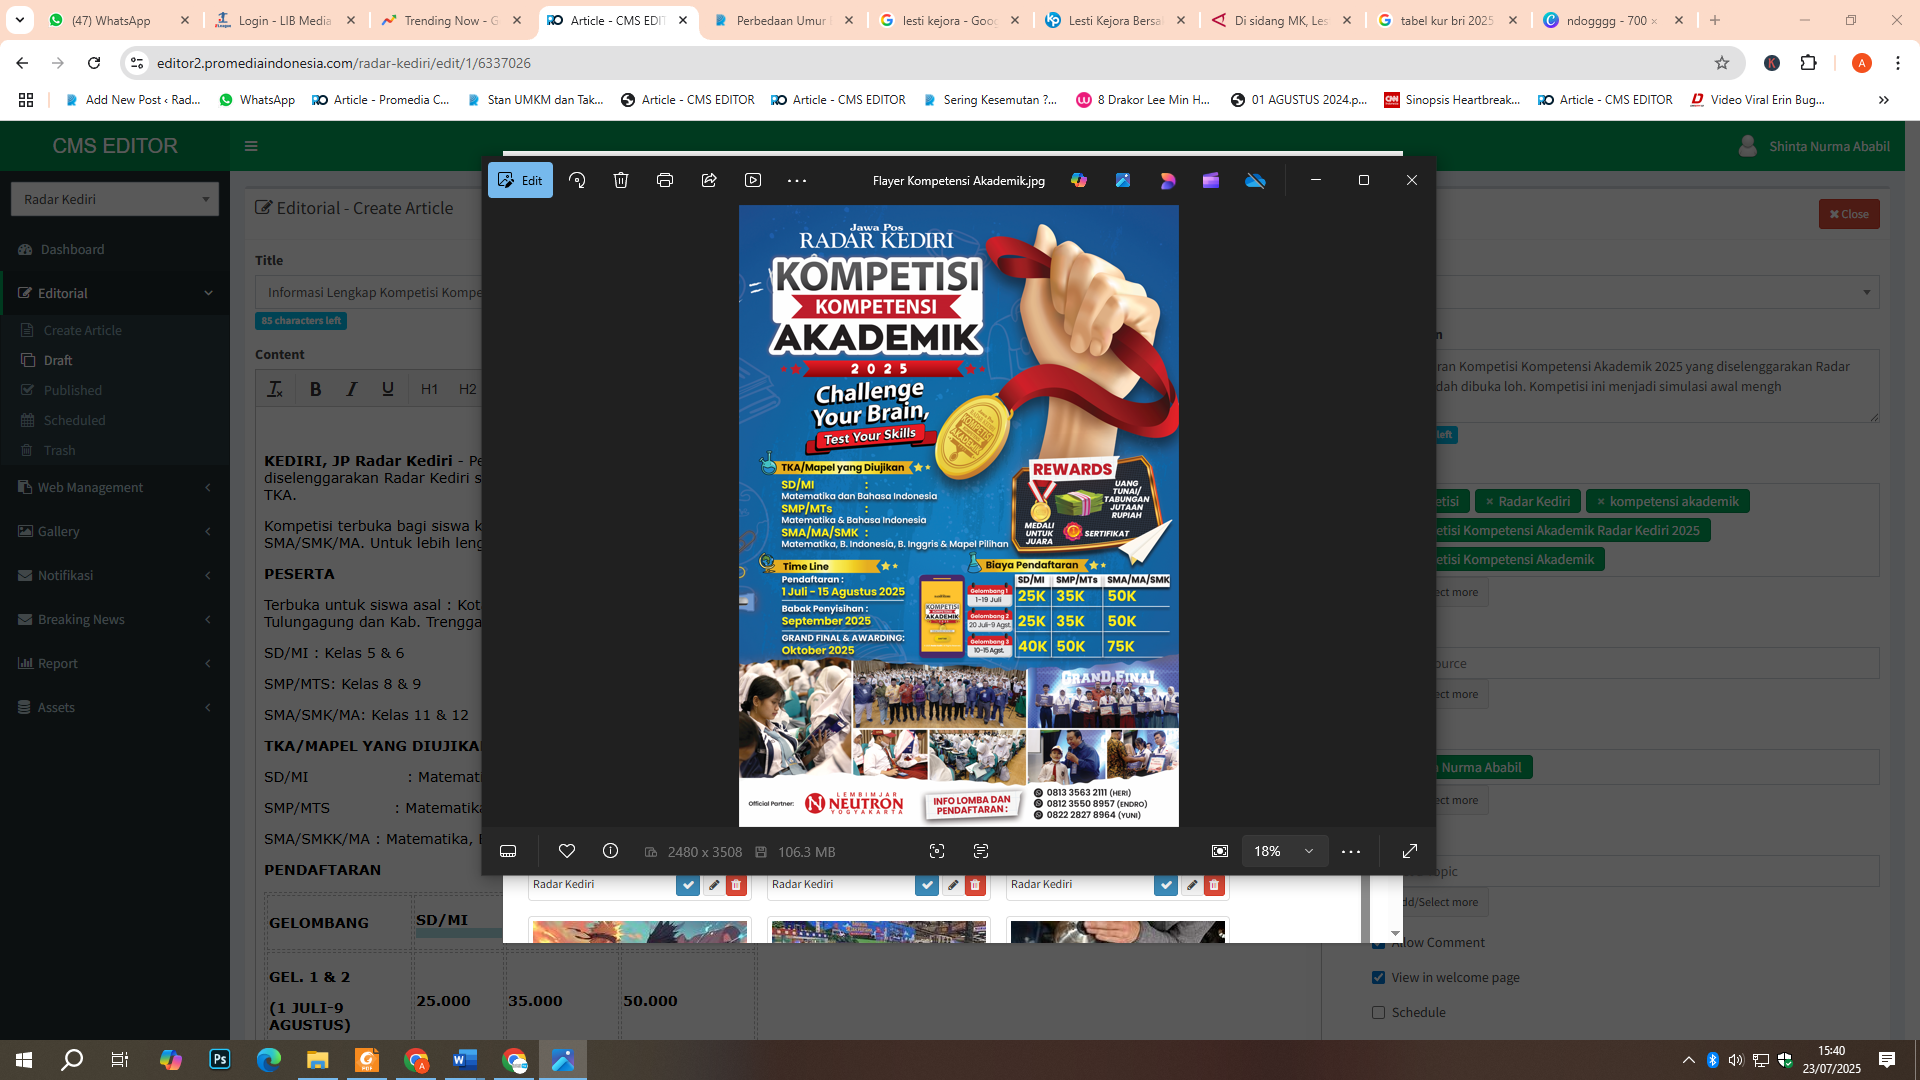Rotate the flyer image in Photos
The height and width of the screenshot is (1080, 1920).
(x=577, y=181)
